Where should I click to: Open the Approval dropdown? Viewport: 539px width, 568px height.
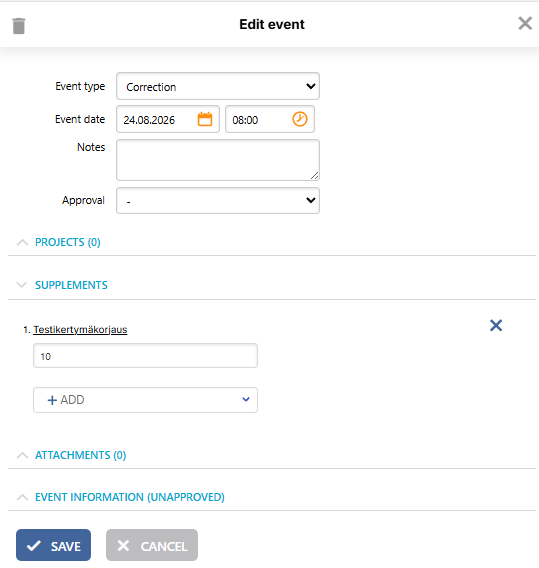[x=218, y=200]
